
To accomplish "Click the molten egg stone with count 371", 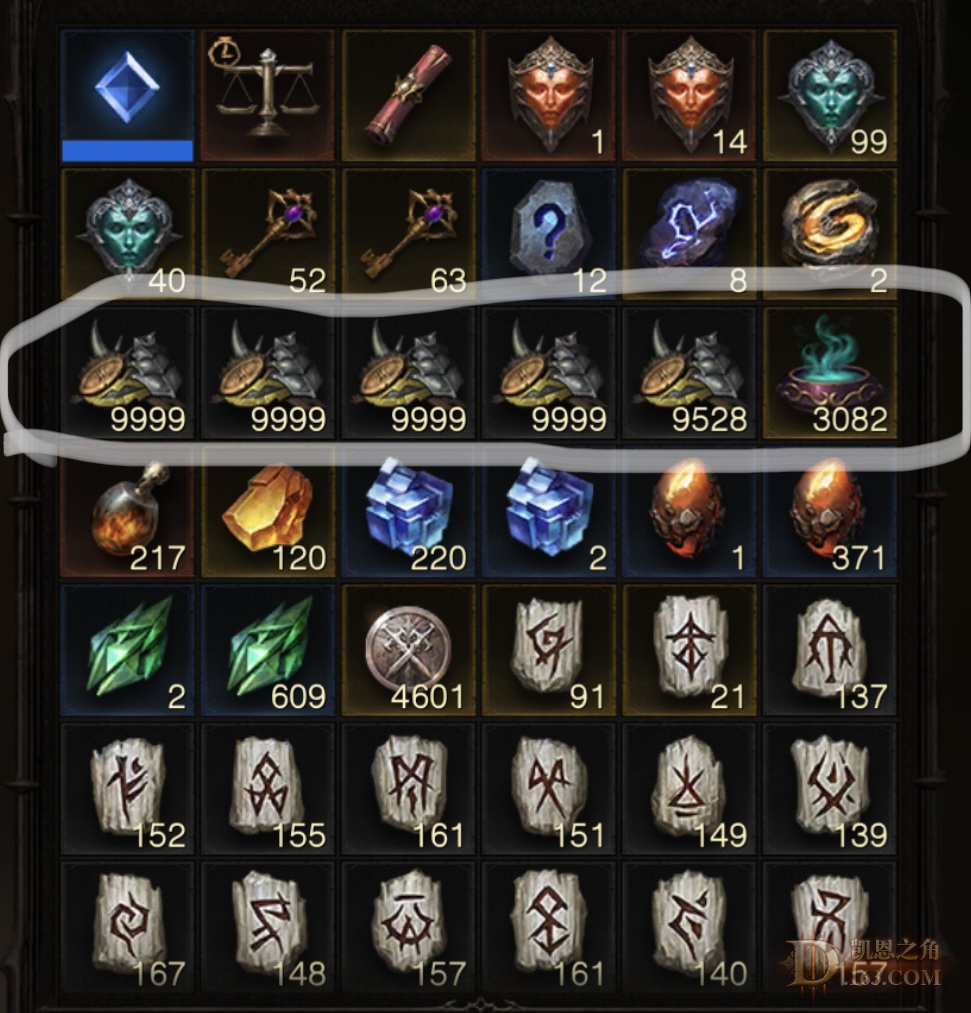I will [830, 511].
